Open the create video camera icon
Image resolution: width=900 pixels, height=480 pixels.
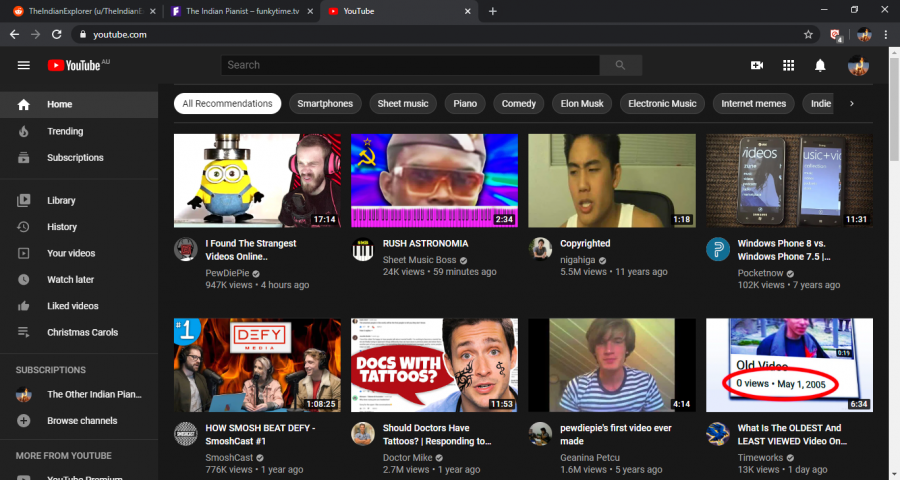tap(757, 65)
